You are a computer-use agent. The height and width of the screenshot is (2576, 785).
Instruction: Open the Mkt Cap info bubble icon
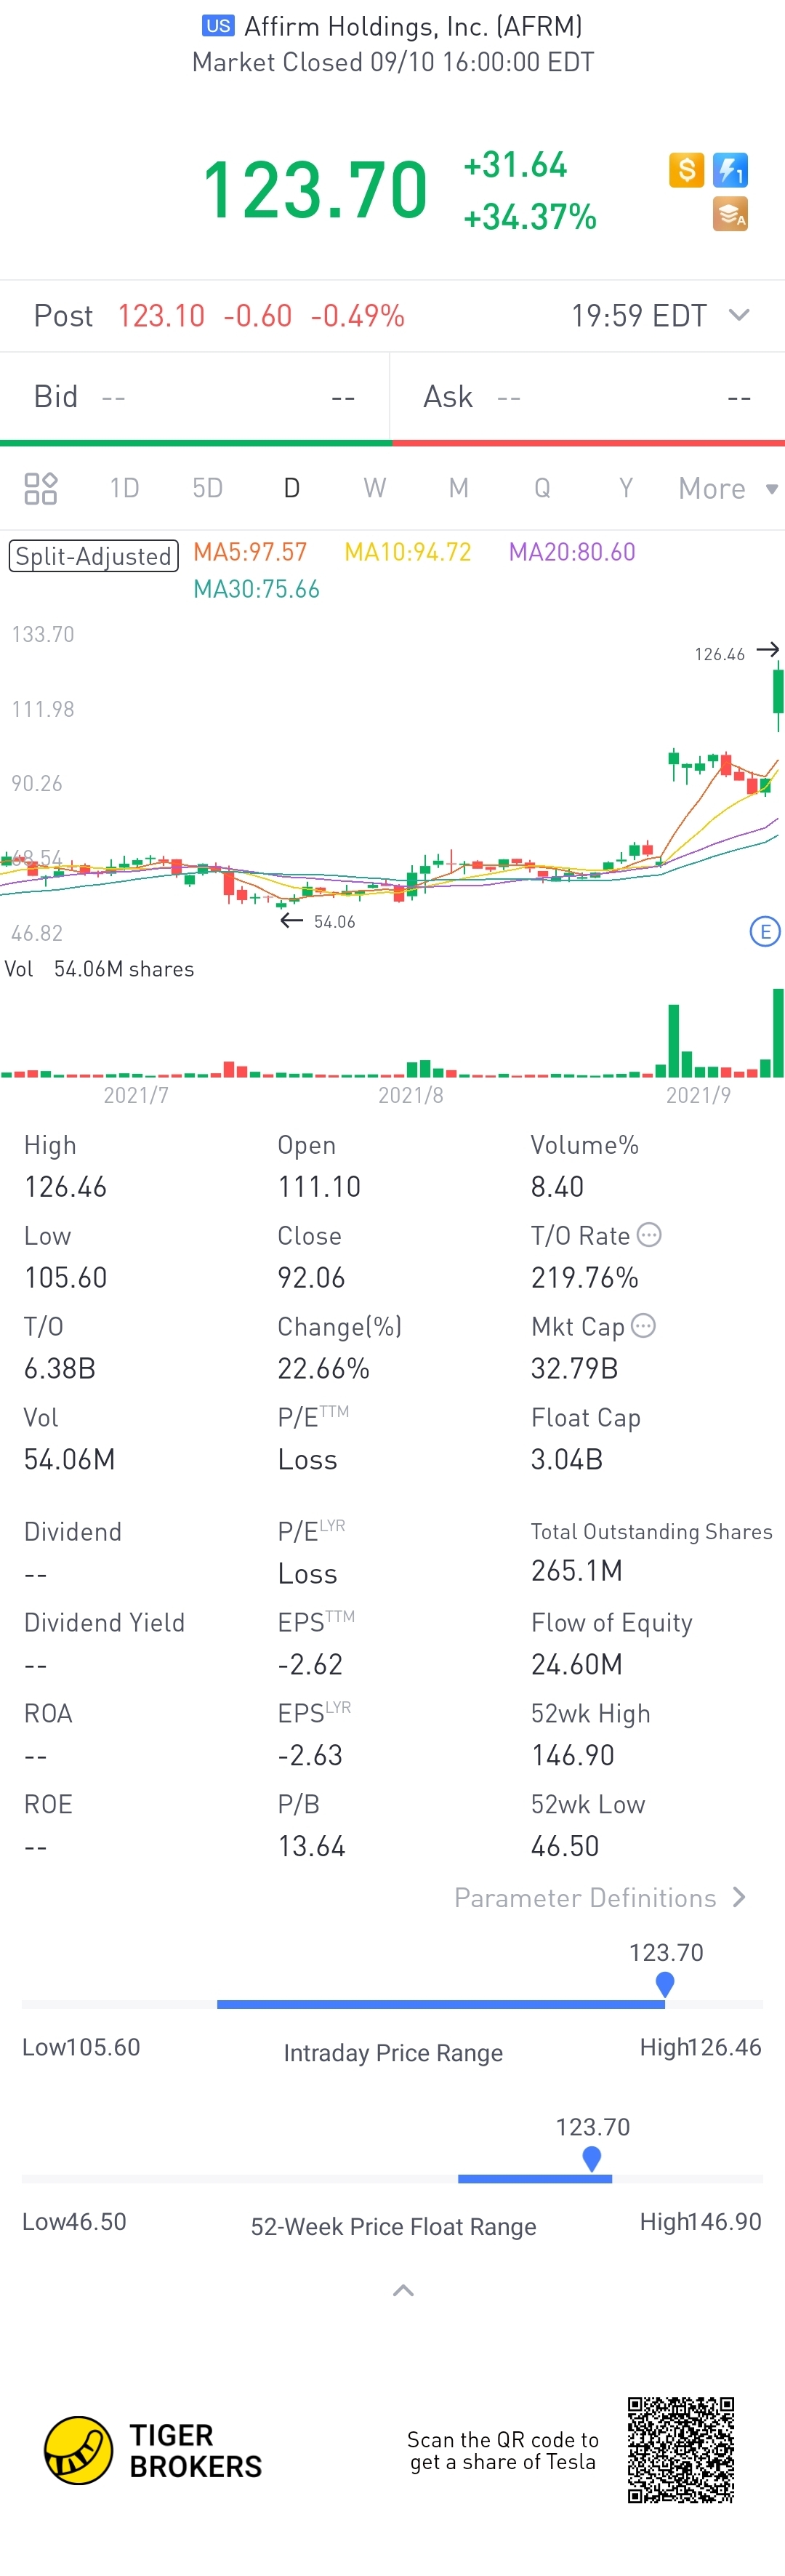pos(644,1326)
